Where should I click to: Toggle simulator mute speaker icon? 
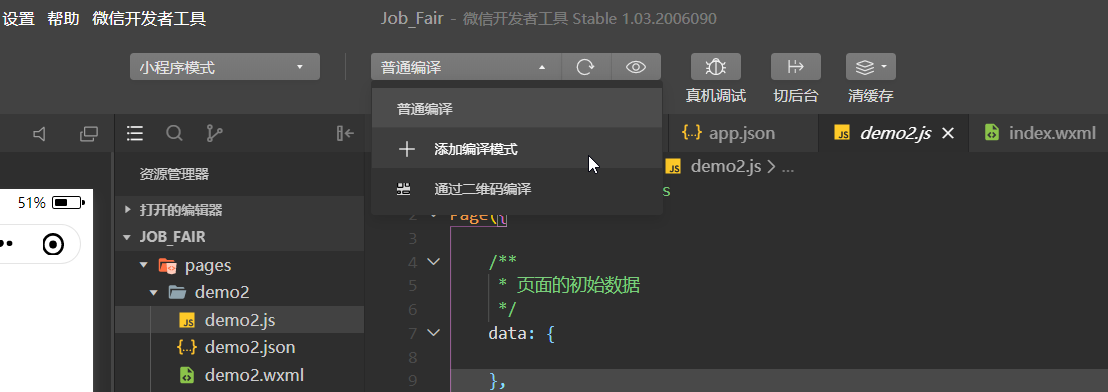tap(40, 133)
